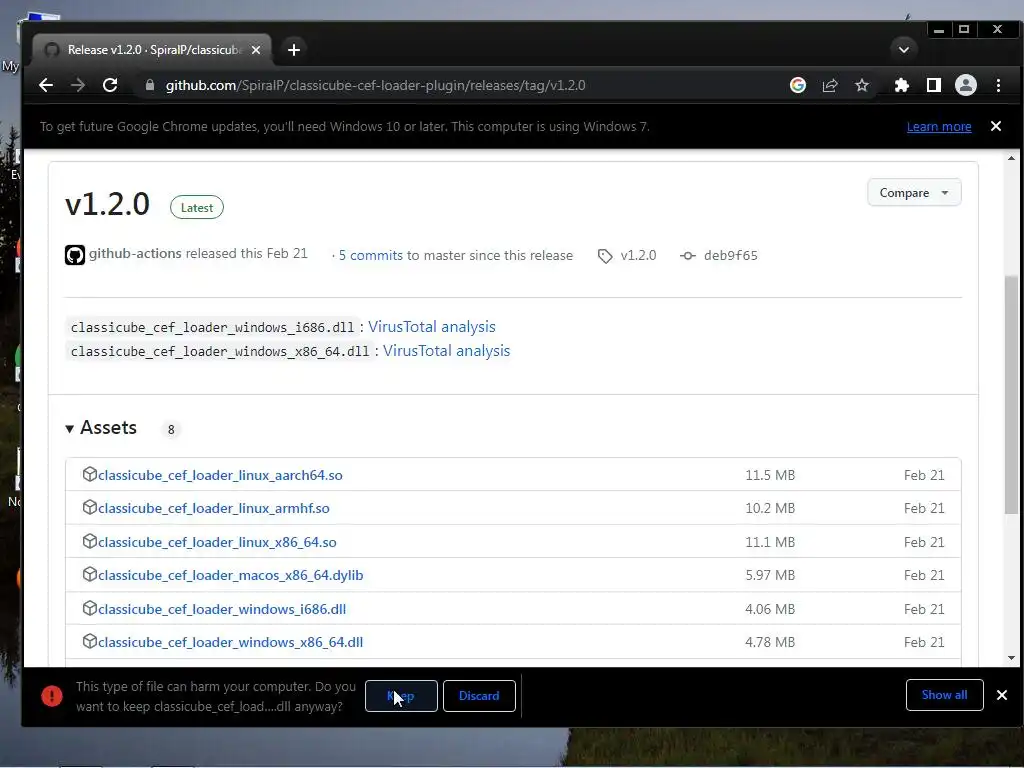
Task: Open VirusTotal analysis for x86_64 dll
Action: (446, 351)
